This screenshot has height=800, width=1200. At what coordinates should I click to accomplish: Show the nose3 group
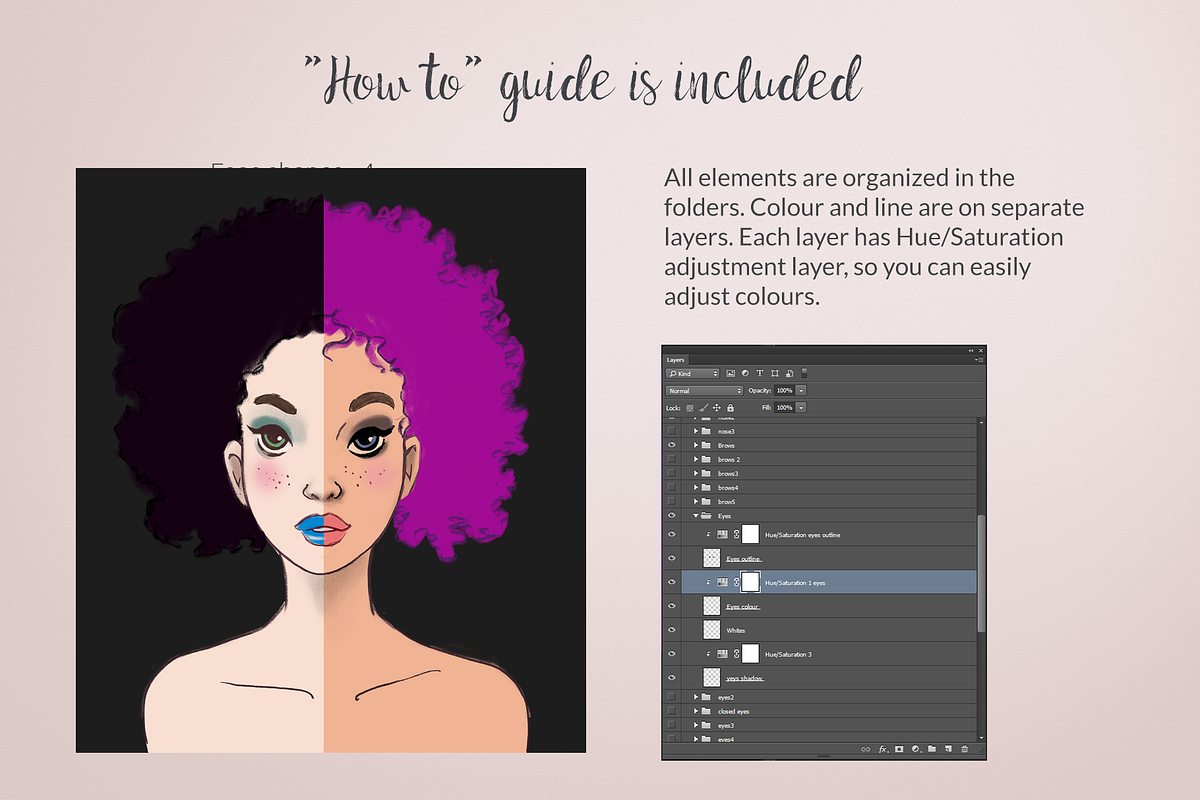point(671,431)
